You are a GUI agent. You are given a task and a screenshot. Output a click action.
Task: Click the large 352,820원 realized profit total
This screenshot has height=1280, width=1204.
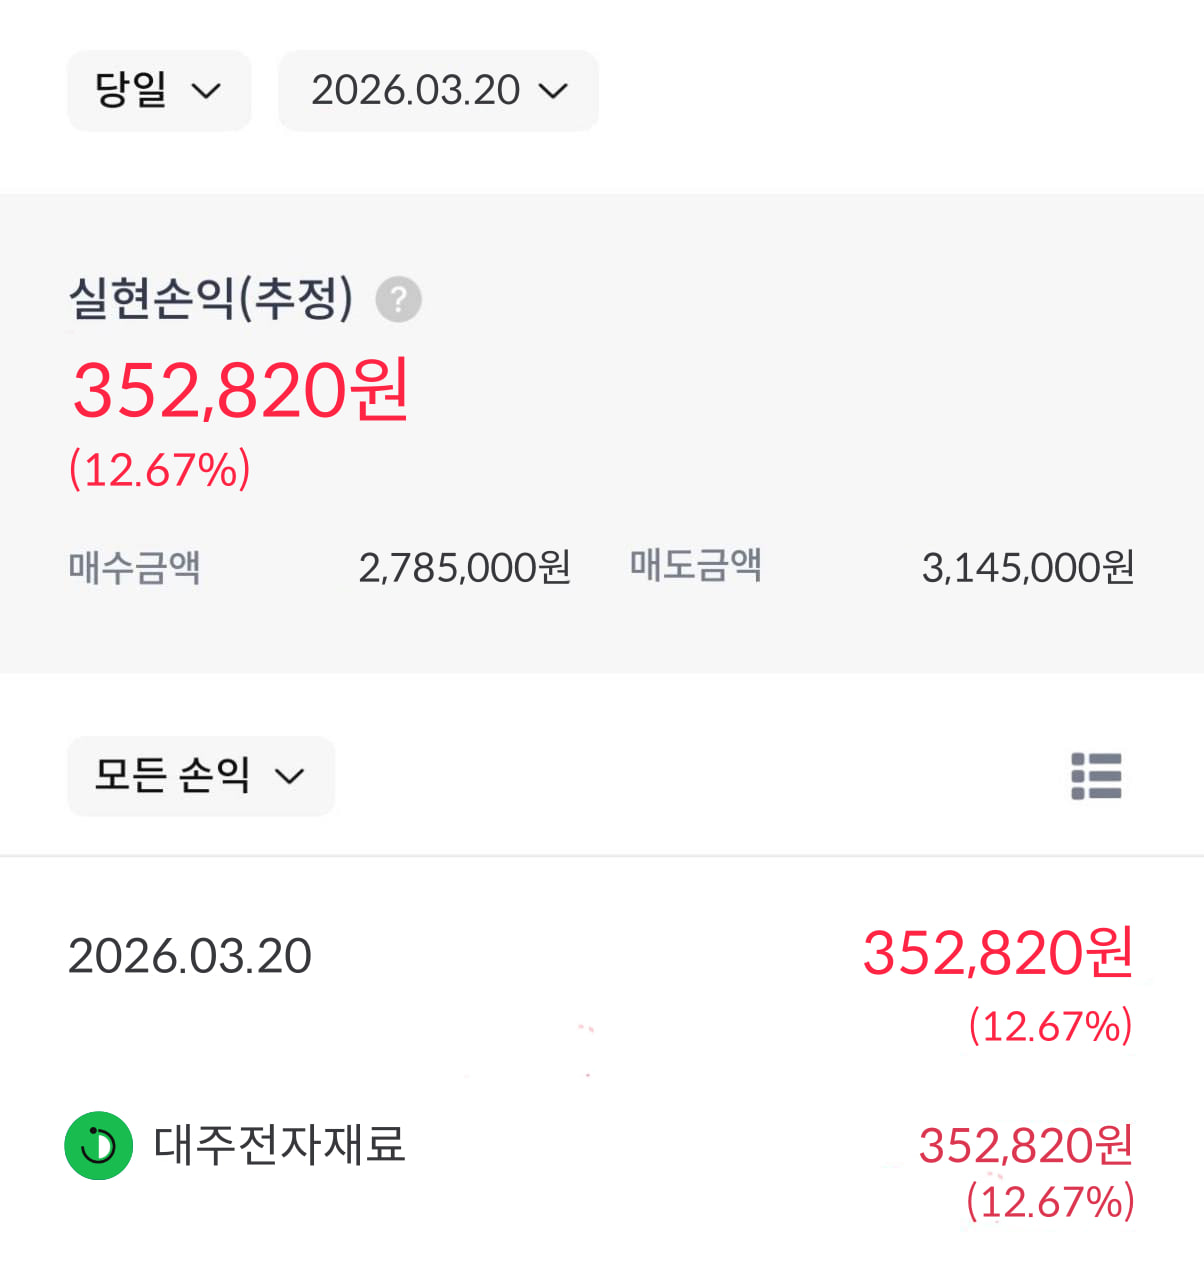(241, 390)
